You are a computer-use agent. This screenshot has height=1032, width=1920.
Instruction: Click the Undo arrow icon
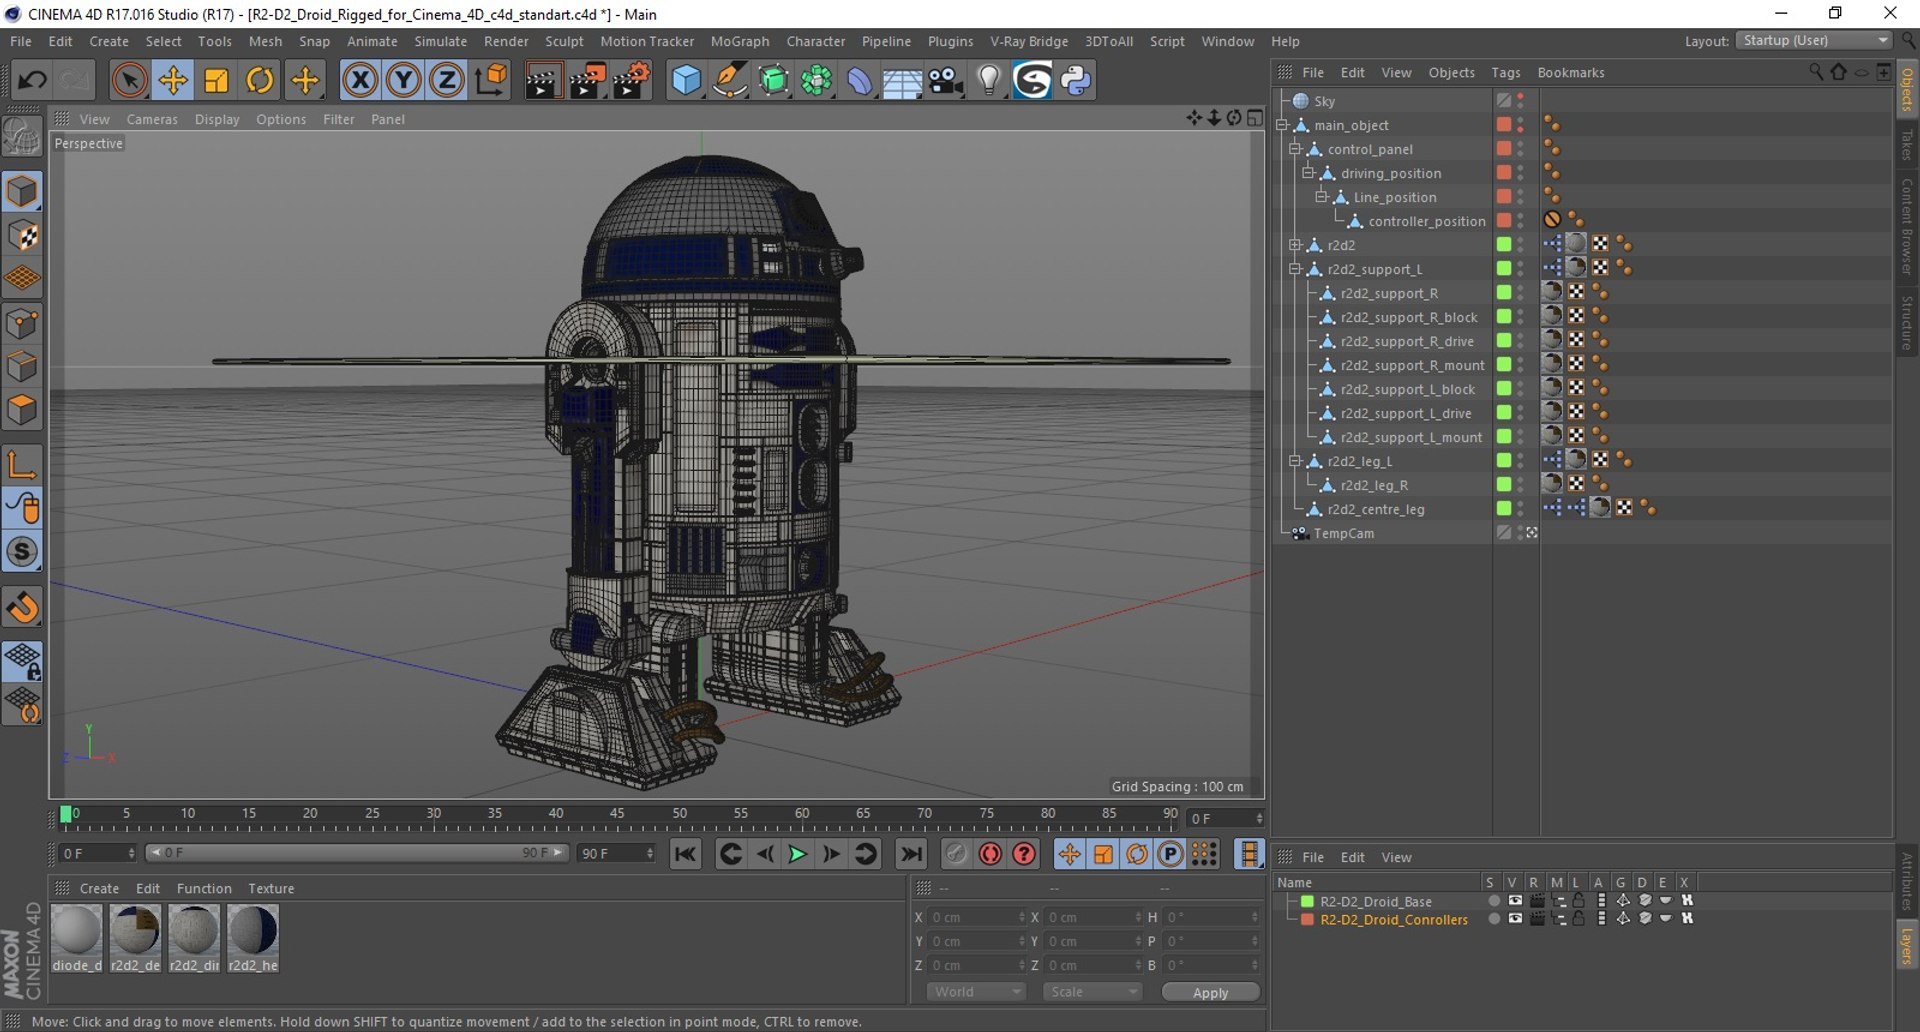click(32, 80)
